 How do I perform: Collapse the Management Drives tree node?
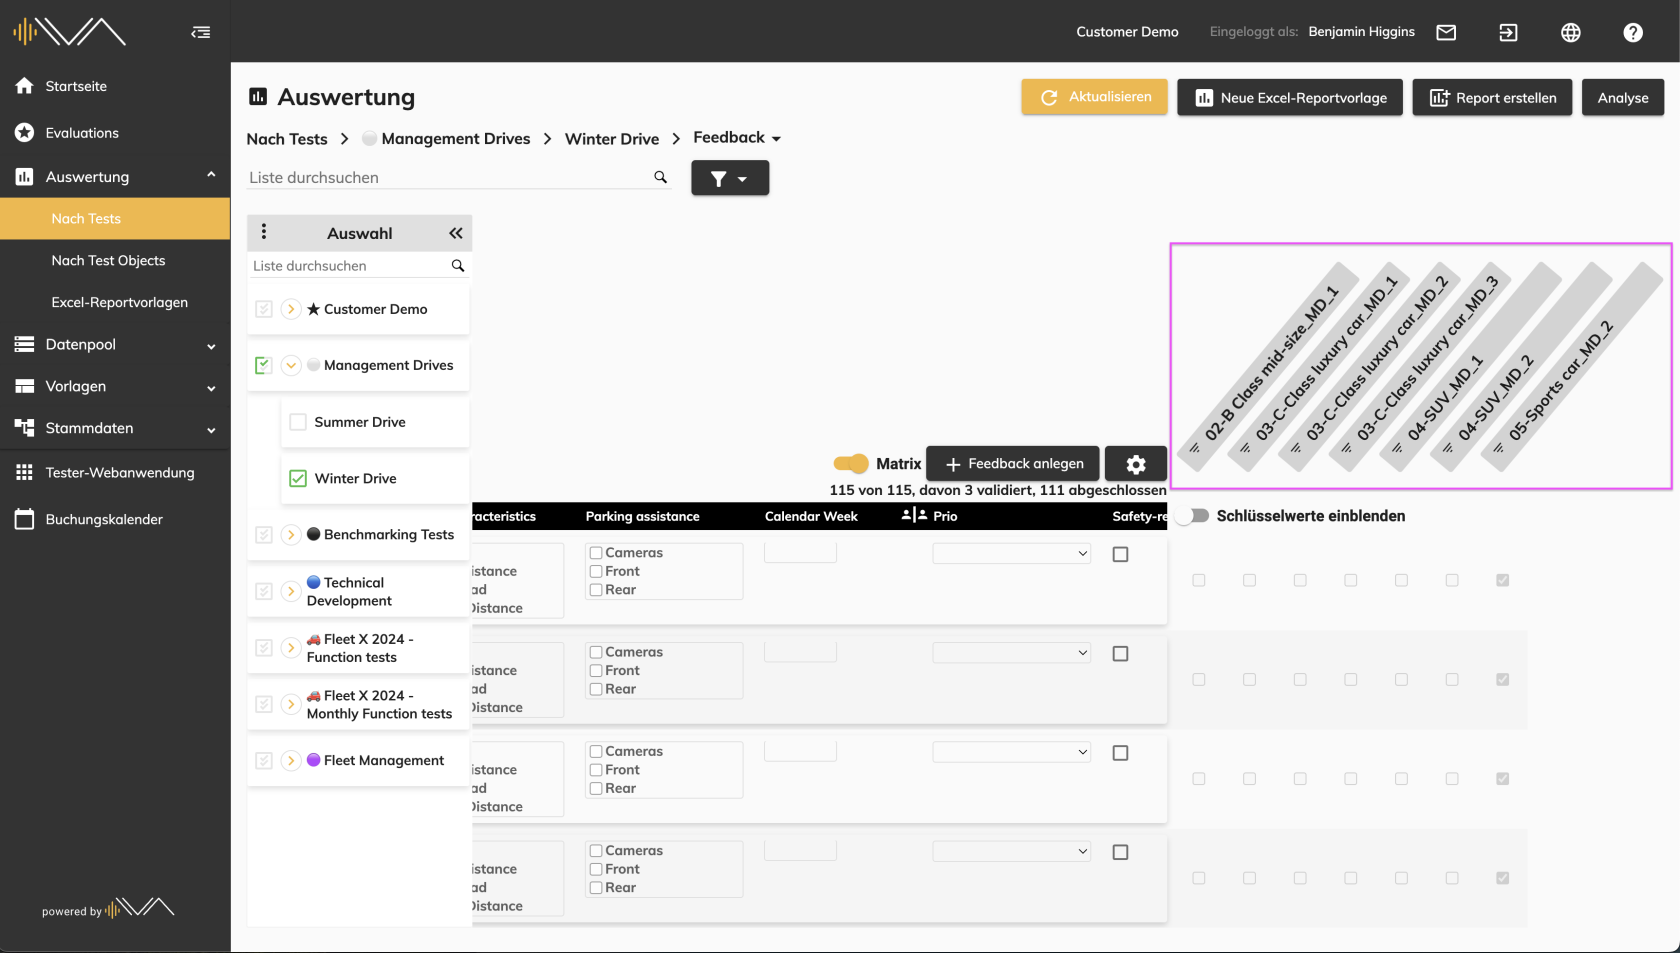click(291, 365)
